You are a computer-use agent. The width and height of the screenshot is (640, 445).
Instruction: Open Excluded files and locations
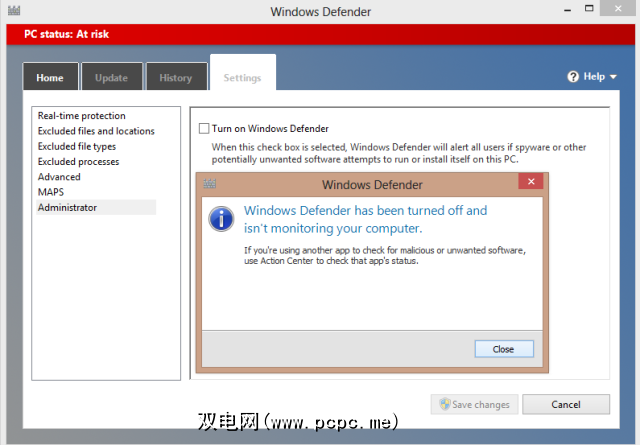tap(96, 131)
